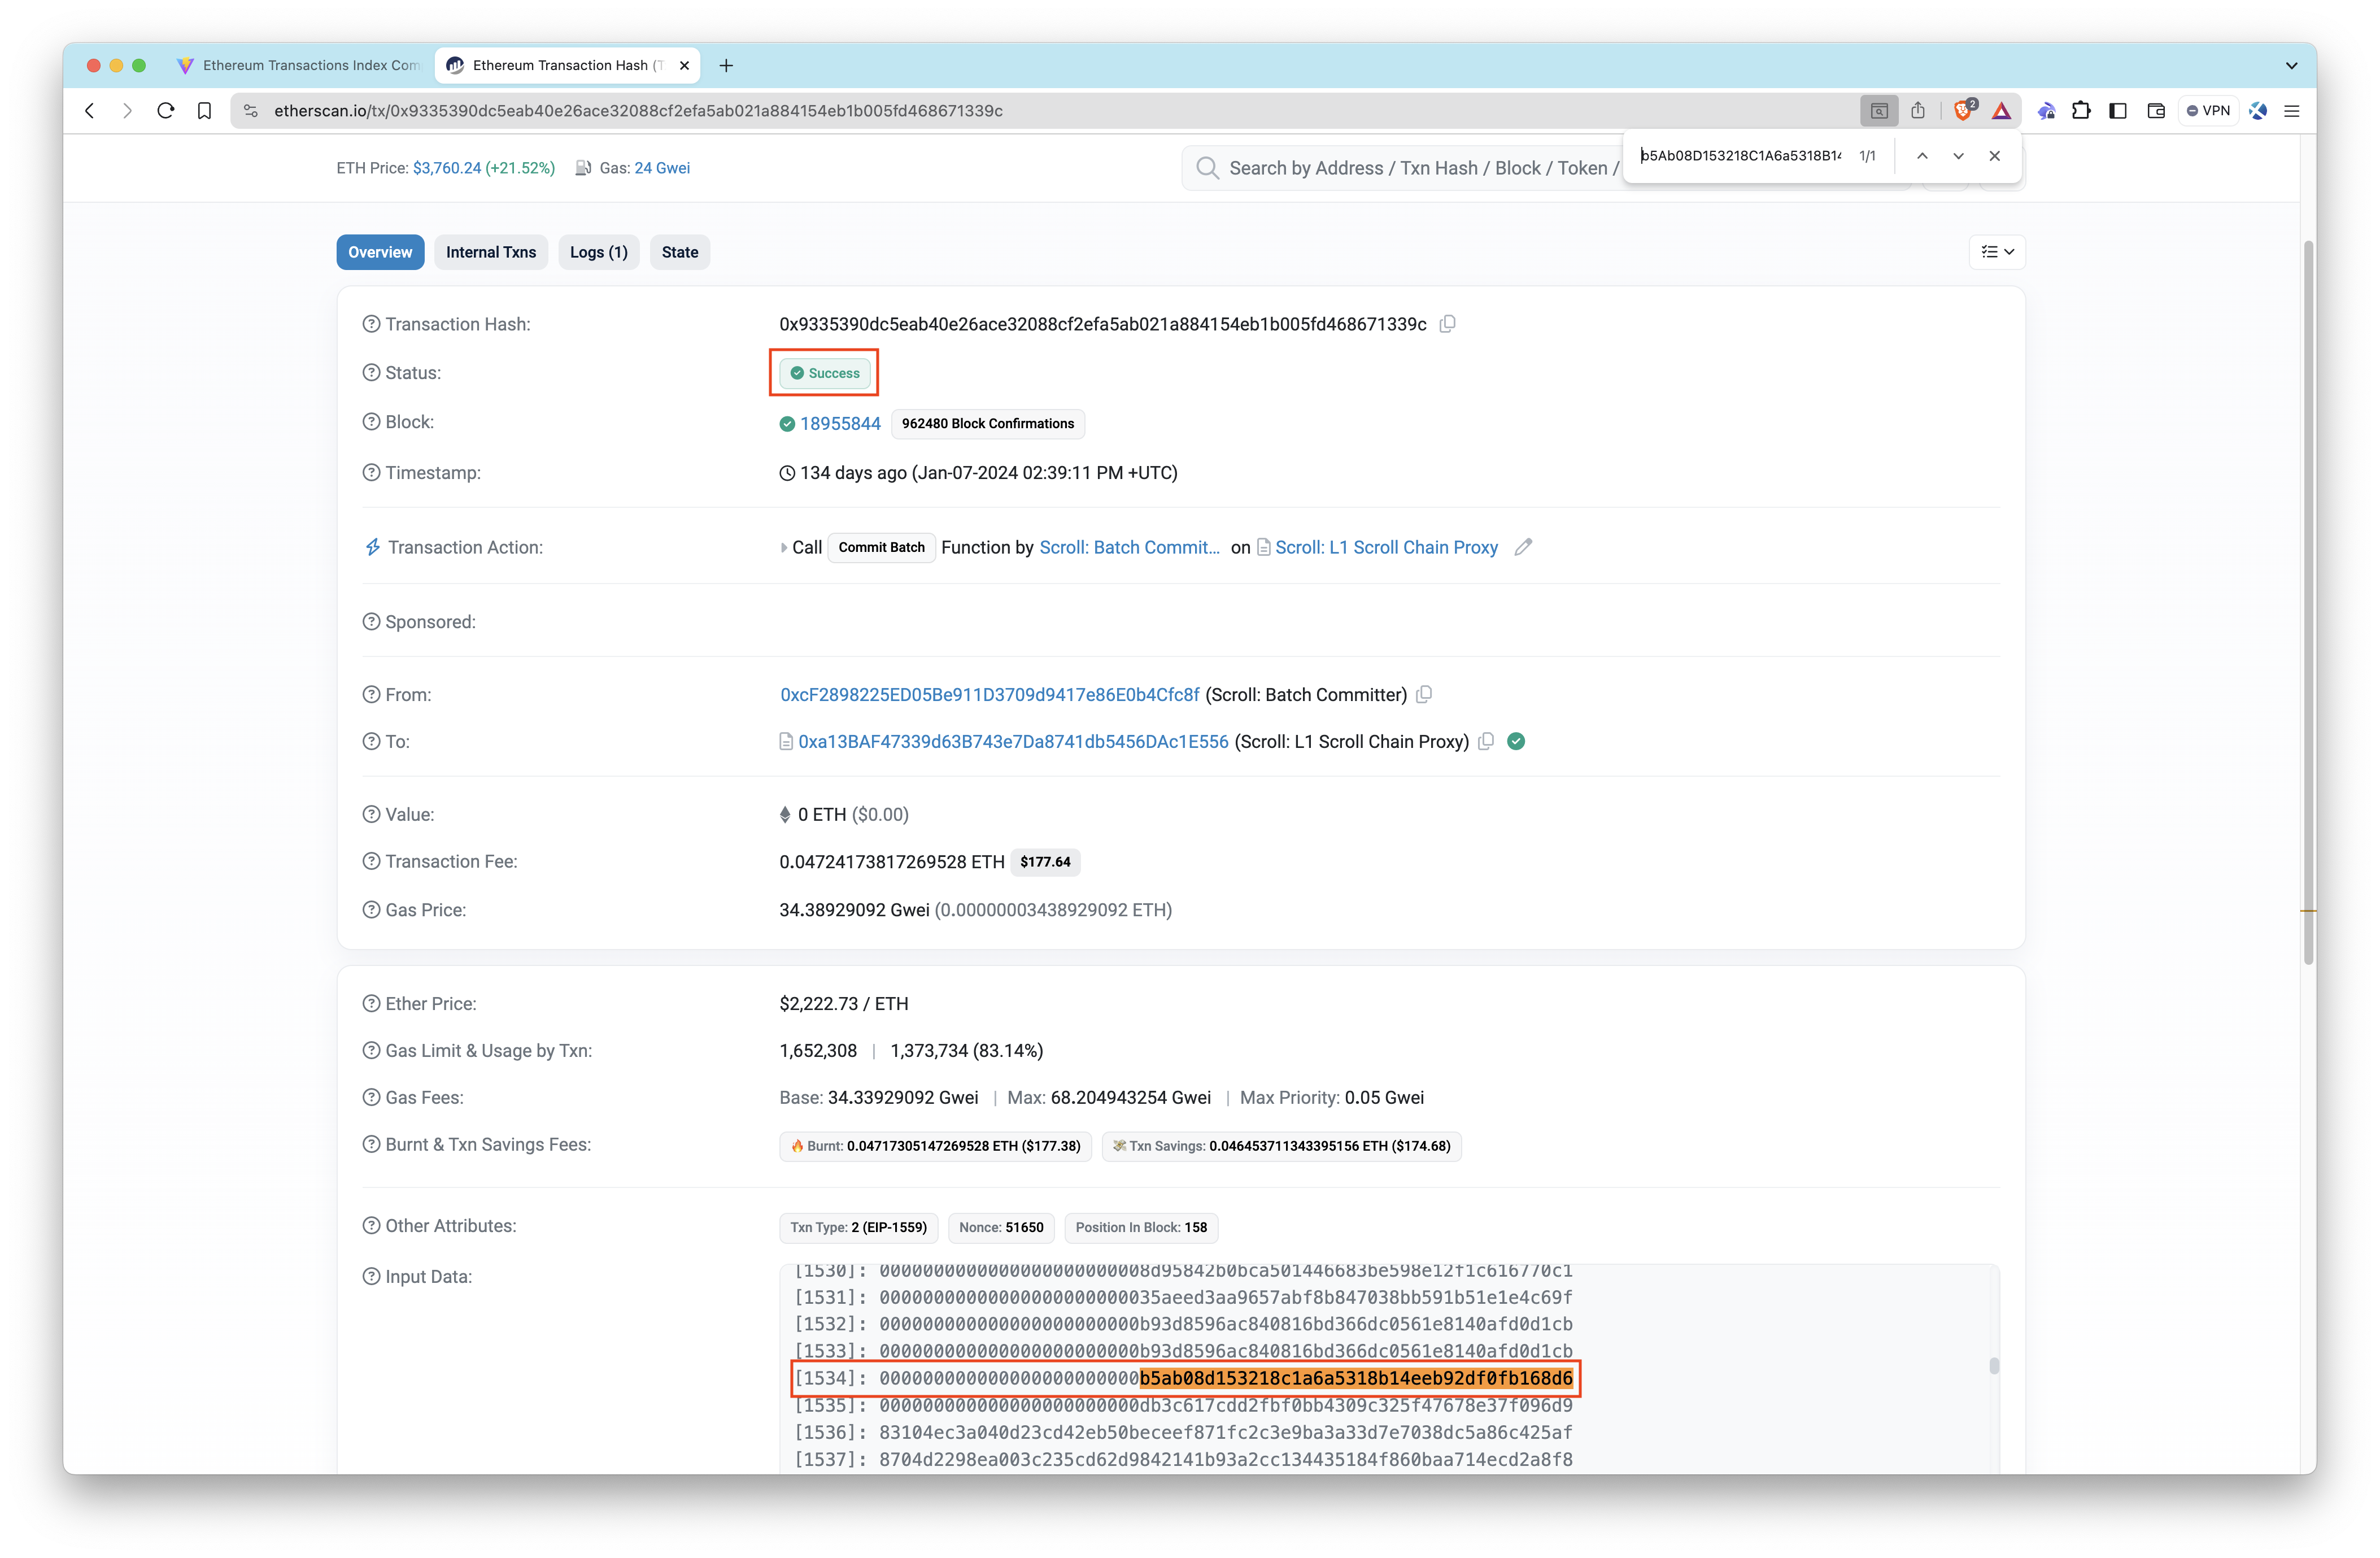Viewport: 2380px width, 1558px height.
Task: Select the Overview tab
Action: pos(380,252)
